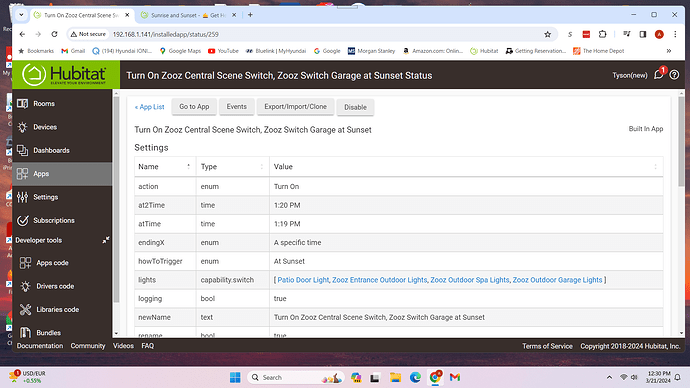Collapse the Developer tools section
Screen dimensions: 690x388
pyautogui.click(x=106, y=240)
